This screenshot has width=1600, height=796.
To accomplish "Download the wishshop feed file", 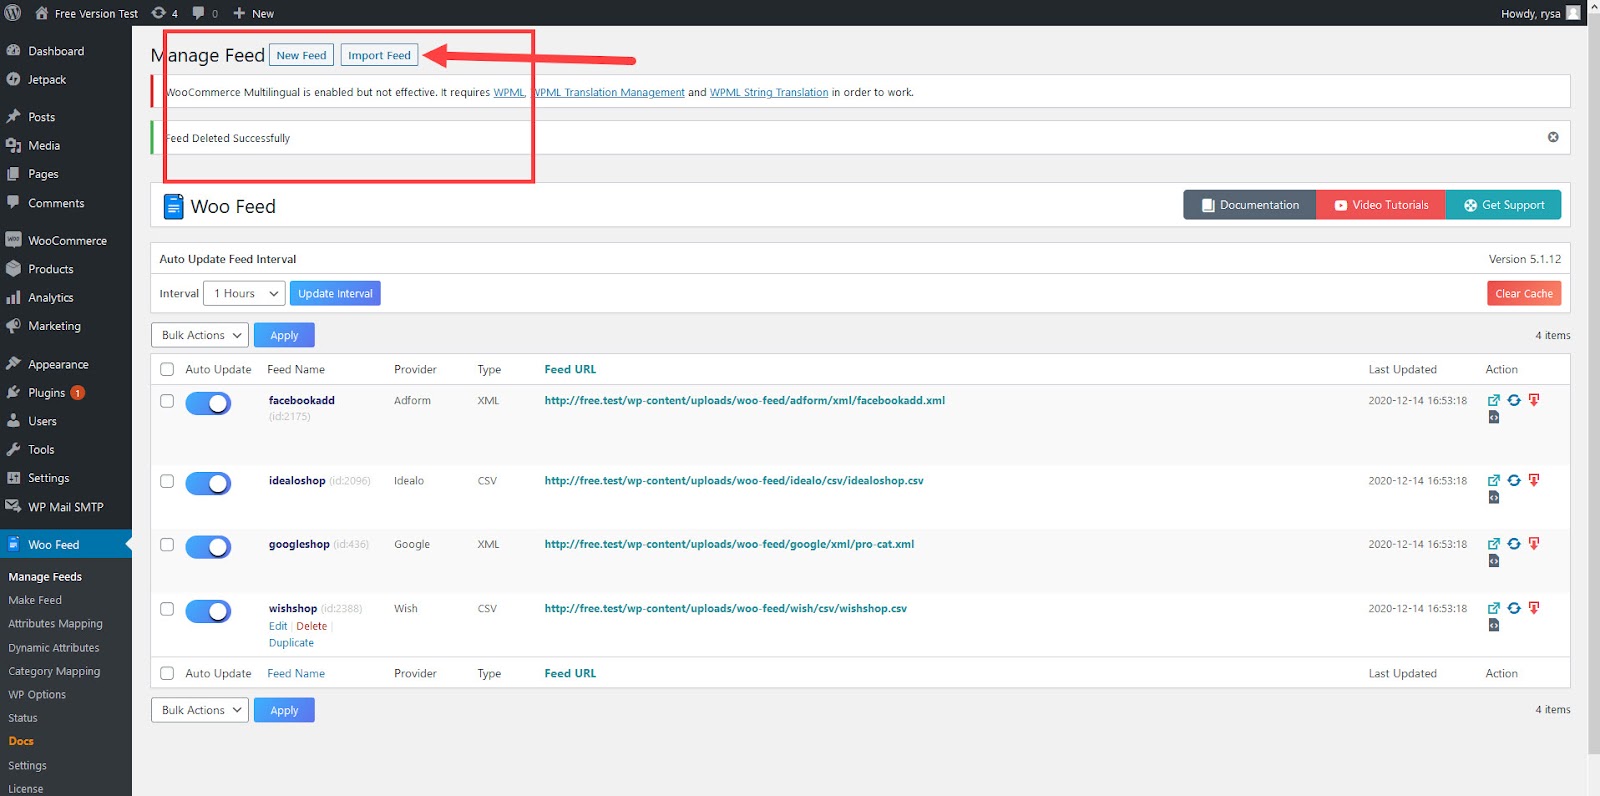I will 1534,608.
